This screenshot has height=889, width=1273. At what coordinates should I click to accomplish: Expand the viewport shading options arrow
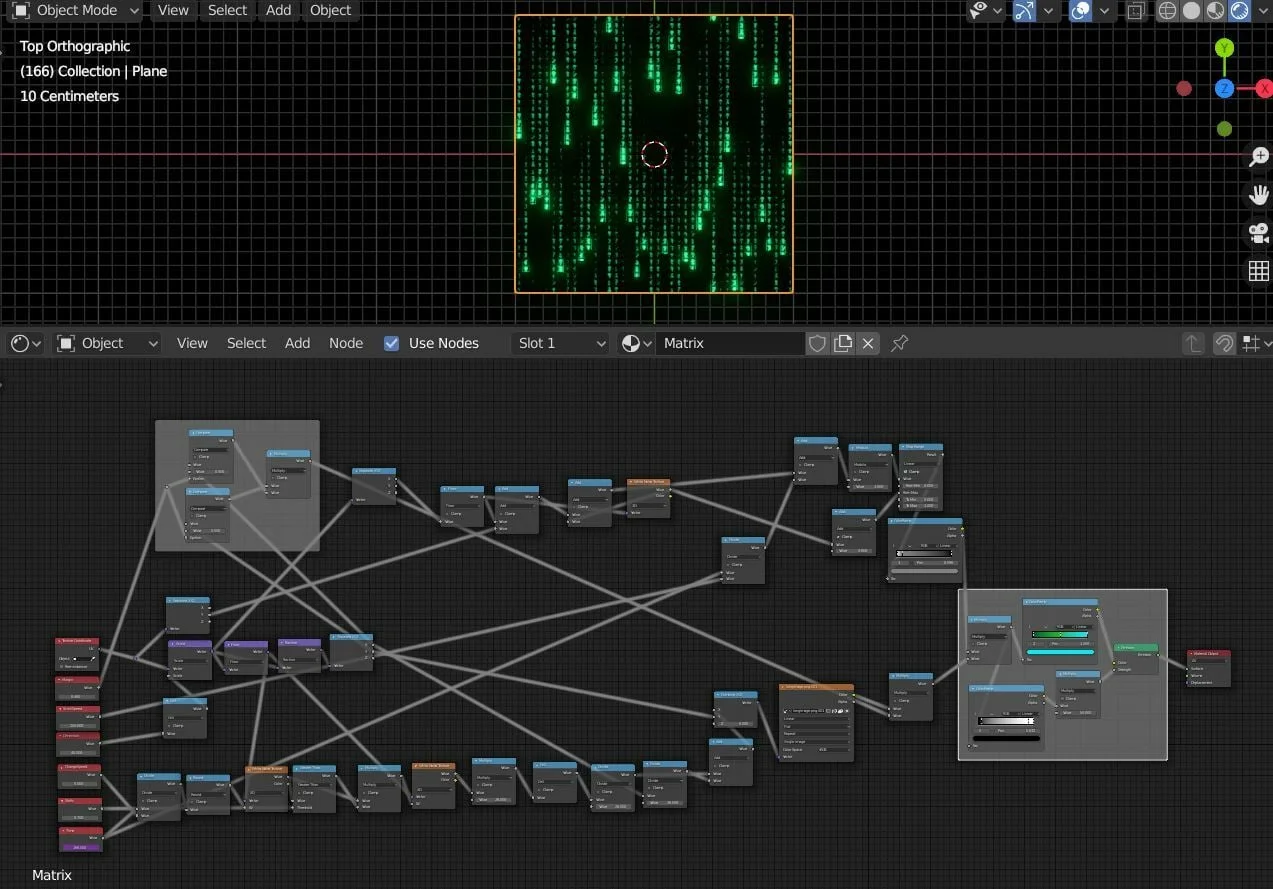(1262, 11)
